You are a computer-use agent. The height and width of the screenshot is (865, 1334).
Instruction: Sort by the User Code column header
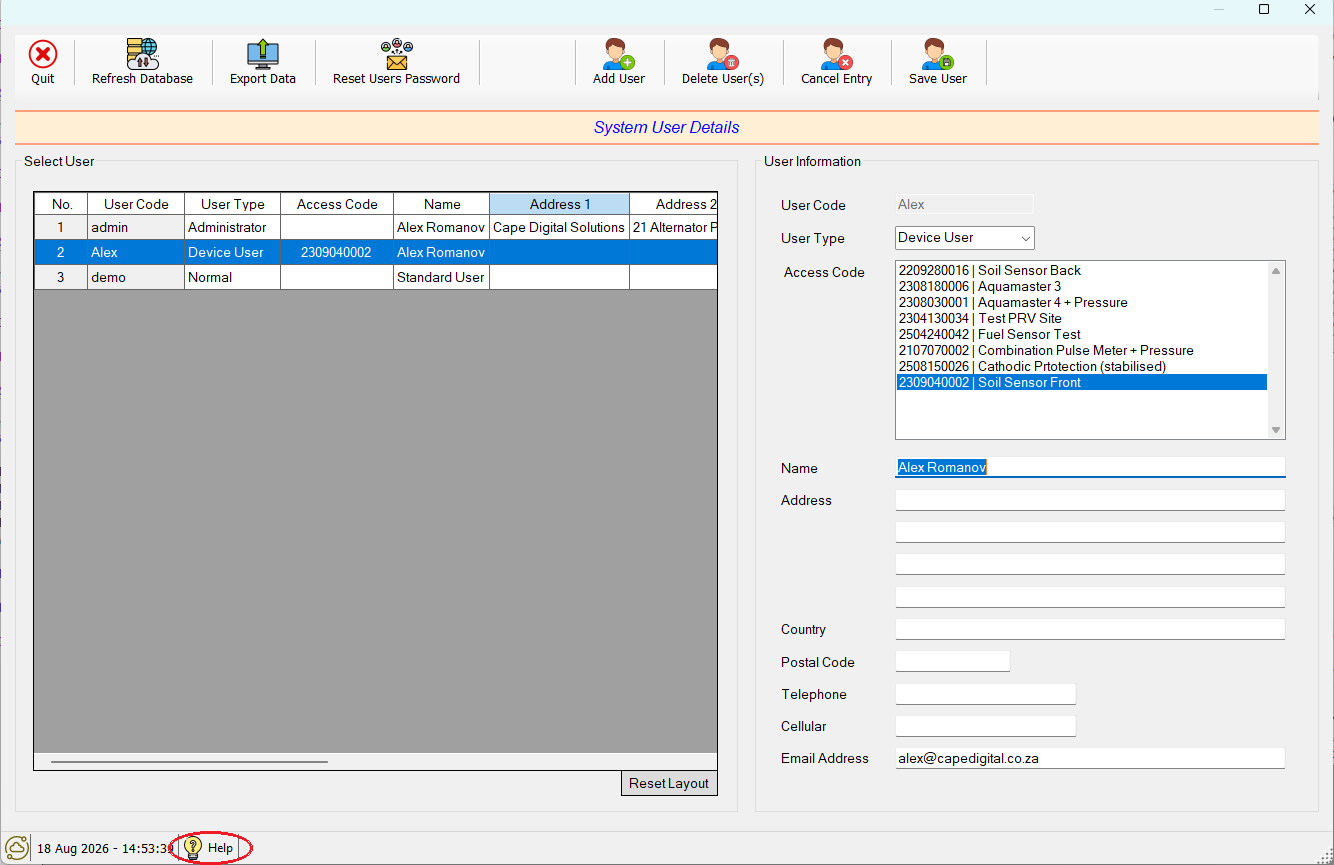tap(136, 204)
